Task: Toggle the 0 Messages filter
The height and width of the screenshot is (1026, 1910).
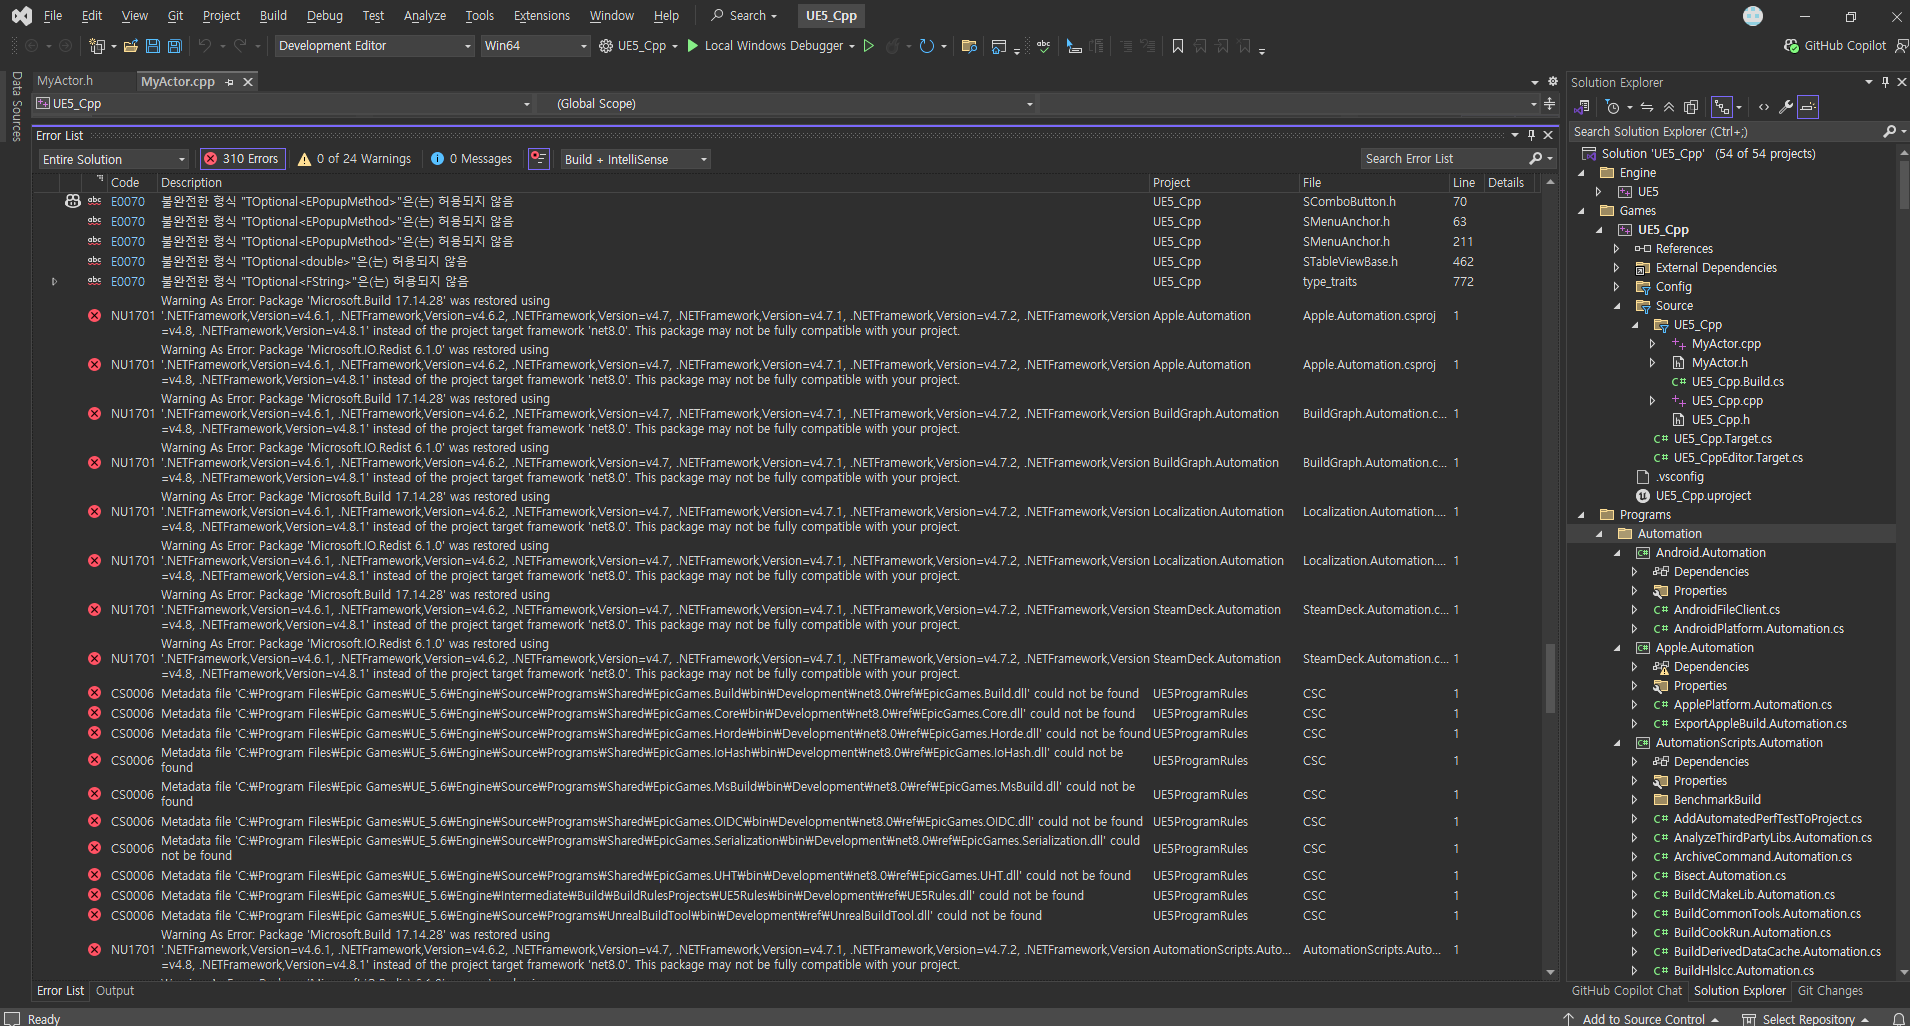Action: [471, 159]
